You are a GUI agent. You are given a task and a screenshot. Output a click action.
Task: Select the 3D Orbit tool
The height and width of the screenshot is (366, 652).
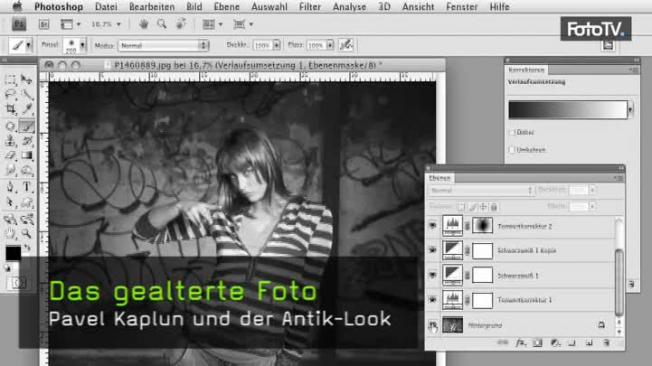point(27,219)
